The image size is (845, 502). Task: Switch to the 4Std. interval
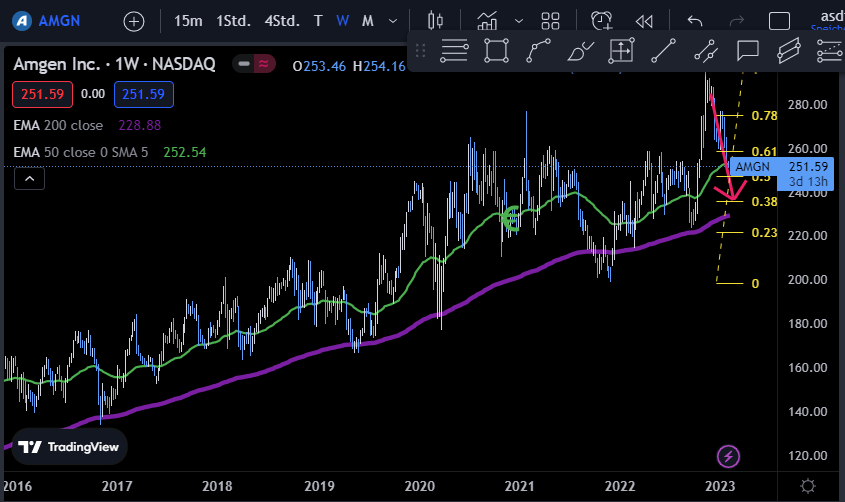(282, 21)
